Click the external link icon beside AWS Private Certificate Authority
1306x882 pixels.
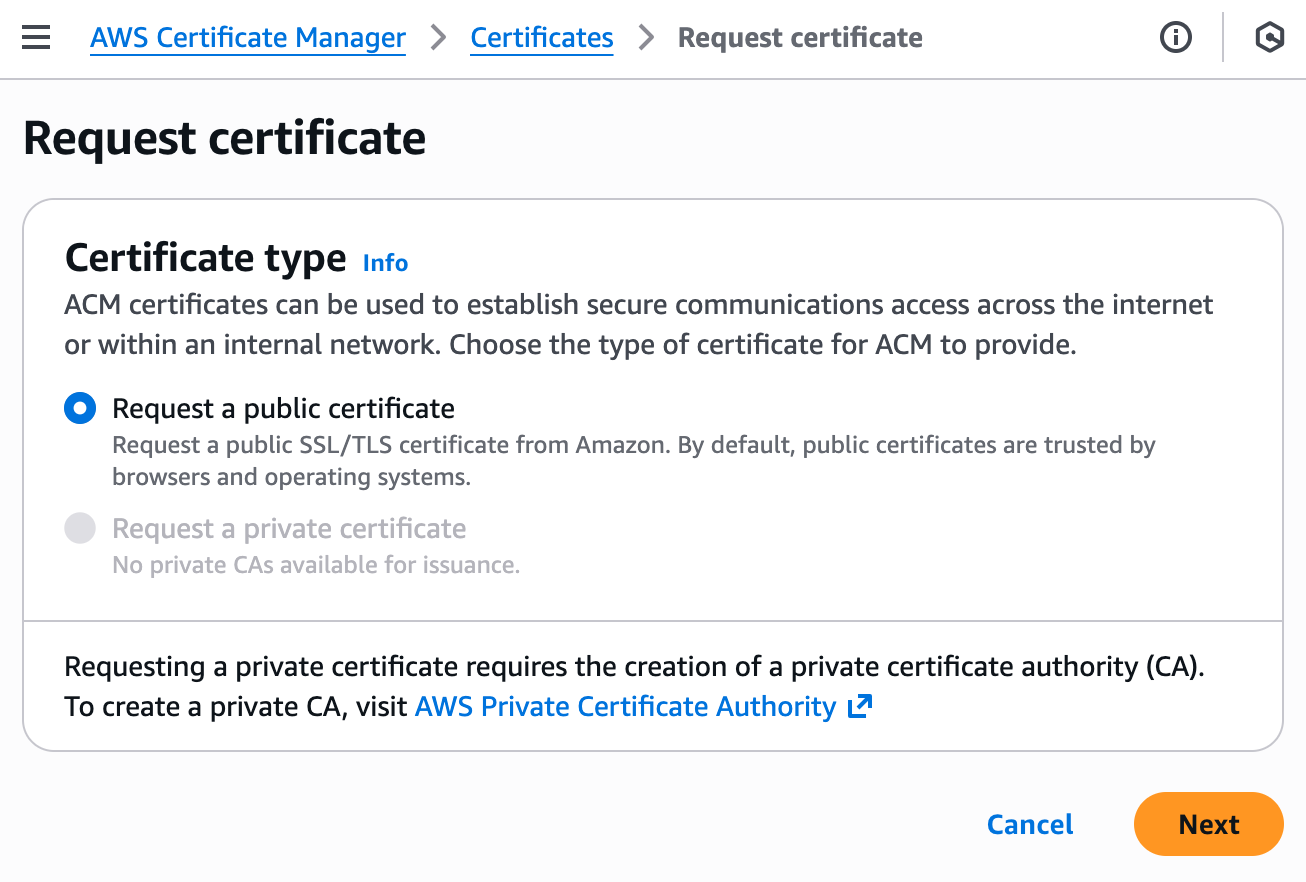coord(859,706)
